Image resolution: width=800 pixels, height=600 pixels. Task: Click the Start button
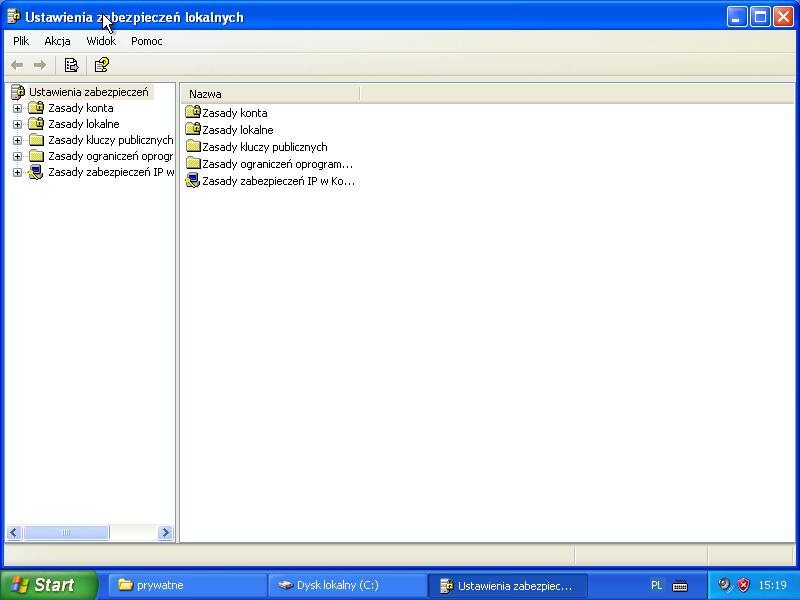coord(48,585)
